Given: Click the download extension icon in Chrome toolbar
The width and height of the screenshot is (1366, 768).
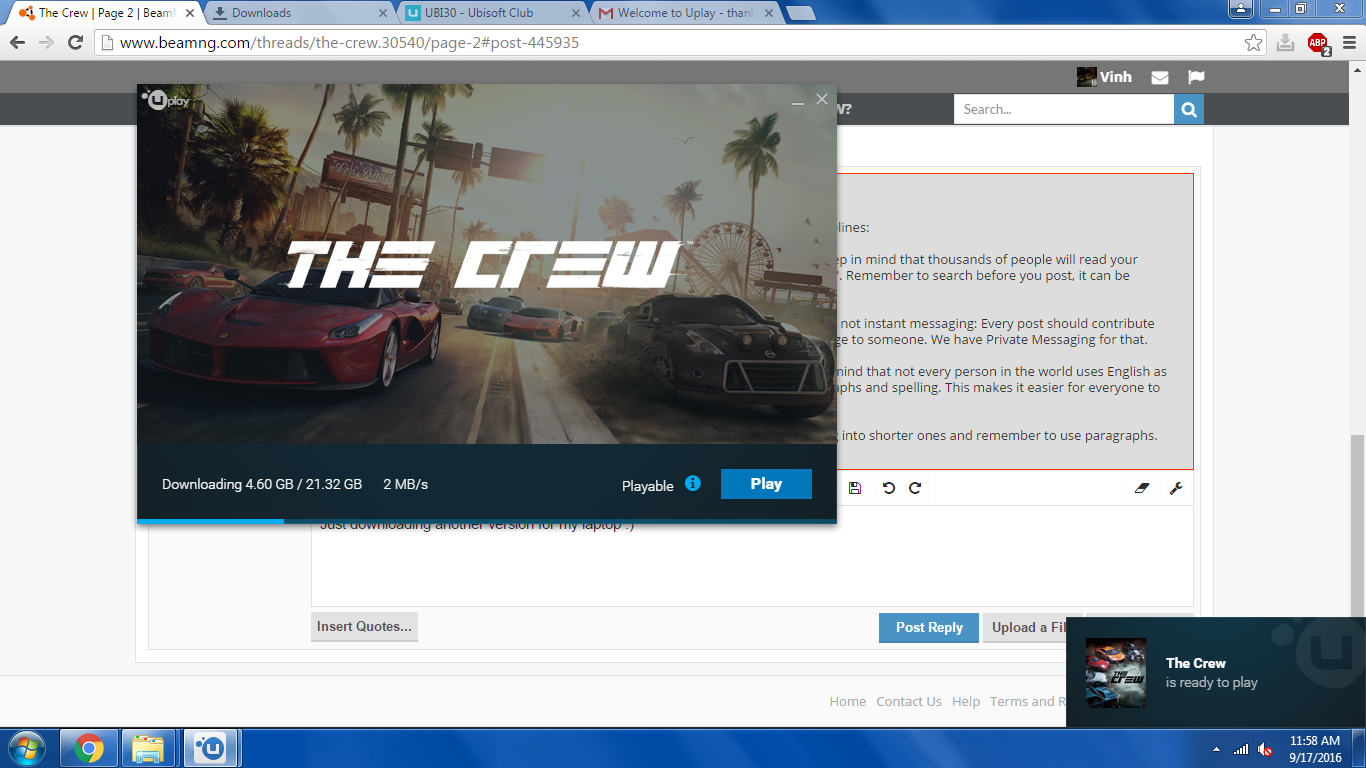Looking at the screenshot, I should point(1286,43).
